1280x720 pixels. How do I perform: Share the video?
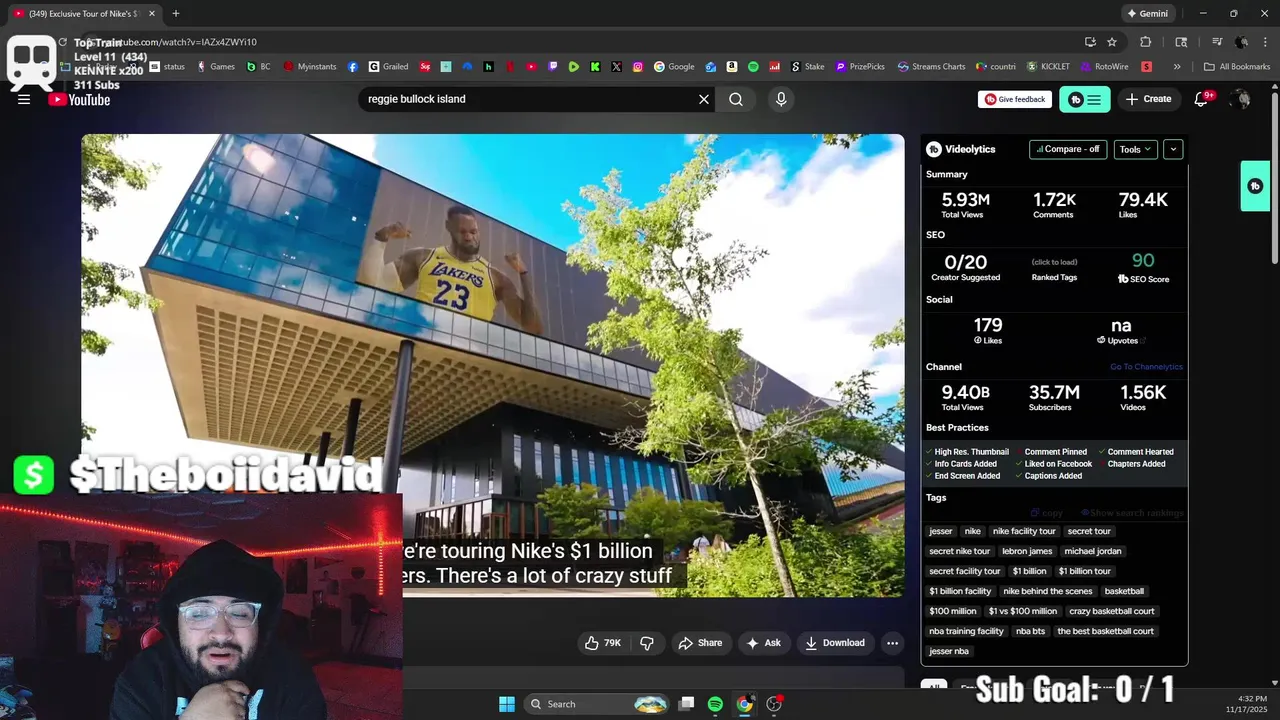click(700, 643)
